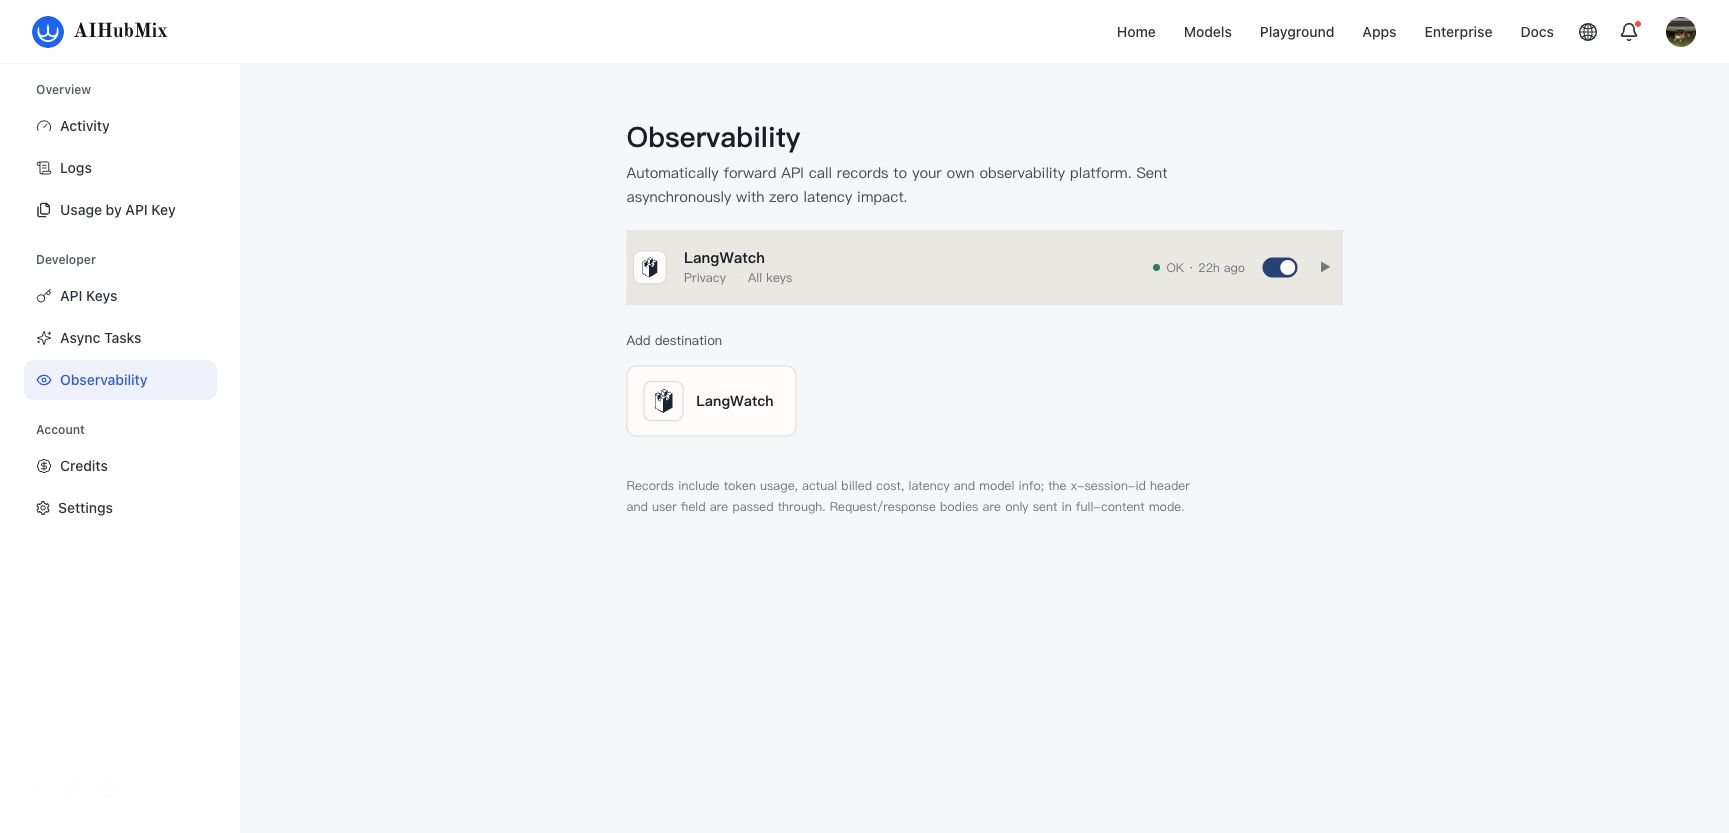Open Usage by API Key page
1729x833 pixels.
120,210
